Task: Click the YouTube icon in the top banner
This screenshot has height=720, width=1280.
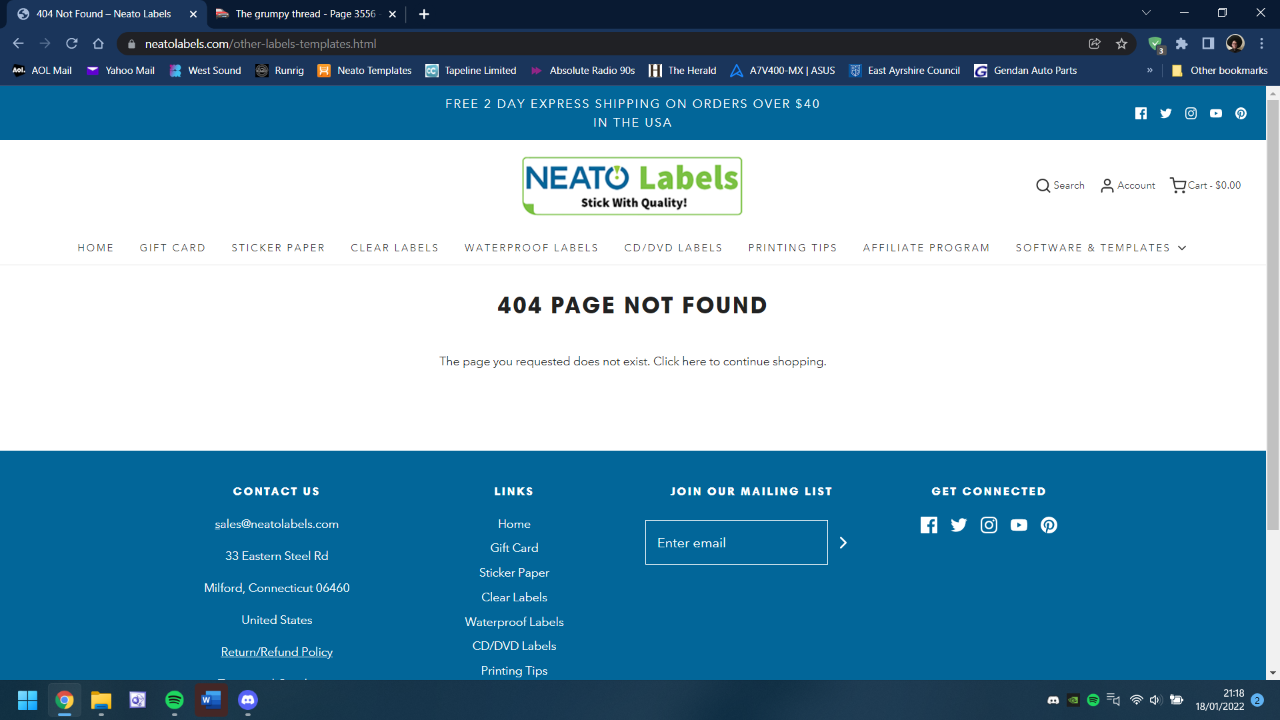Action: (1216, 113)
